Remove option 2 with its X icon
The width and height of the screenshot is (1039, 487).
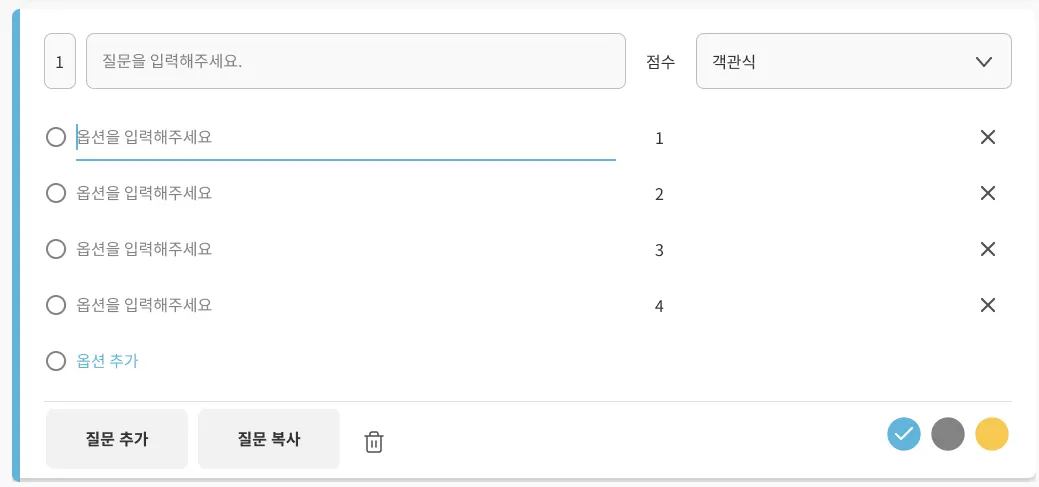point(988,194)
